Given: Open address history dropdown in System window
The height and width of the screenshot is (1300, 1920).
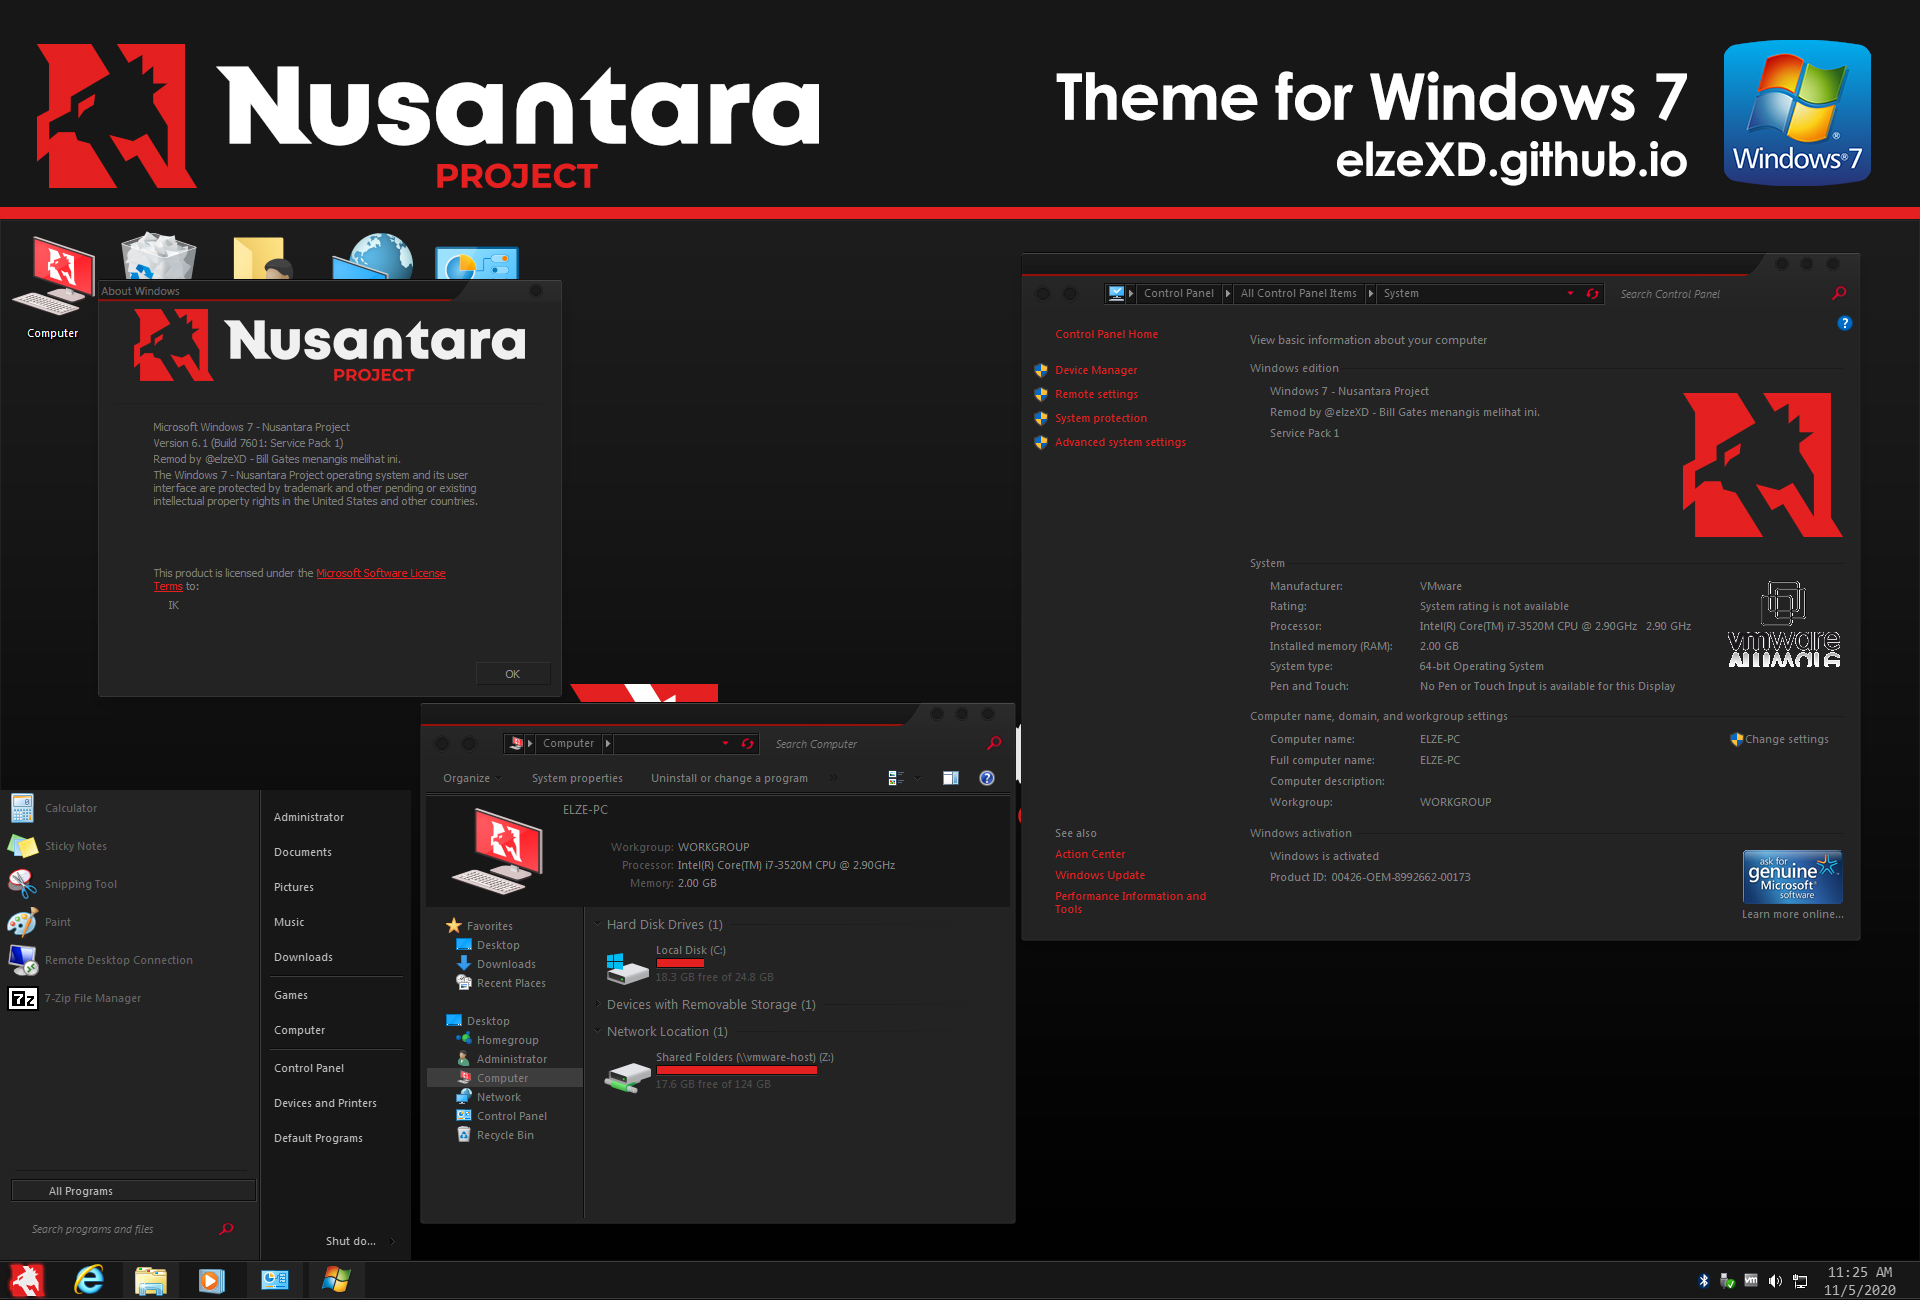Looking at the screenshot, I should click(1571, 293).
